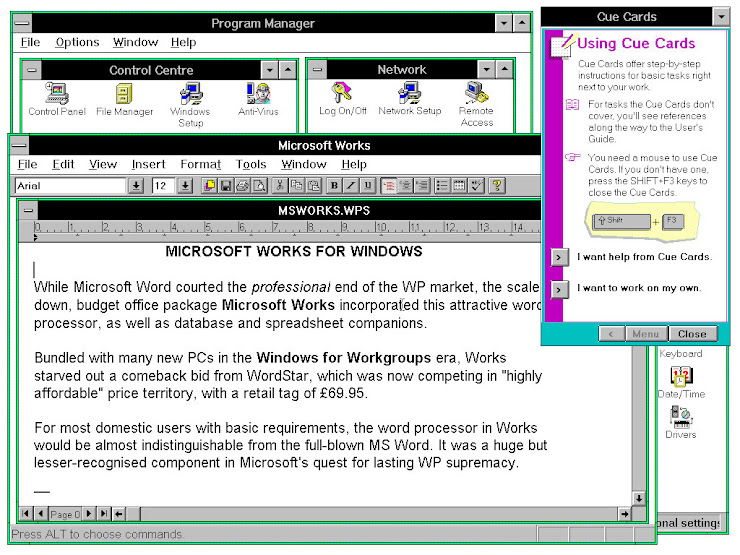The height and width of the screenshot is (555, 740).
Task: Open MSWORKS.WPS document control menu box
Action: point(28,210)
